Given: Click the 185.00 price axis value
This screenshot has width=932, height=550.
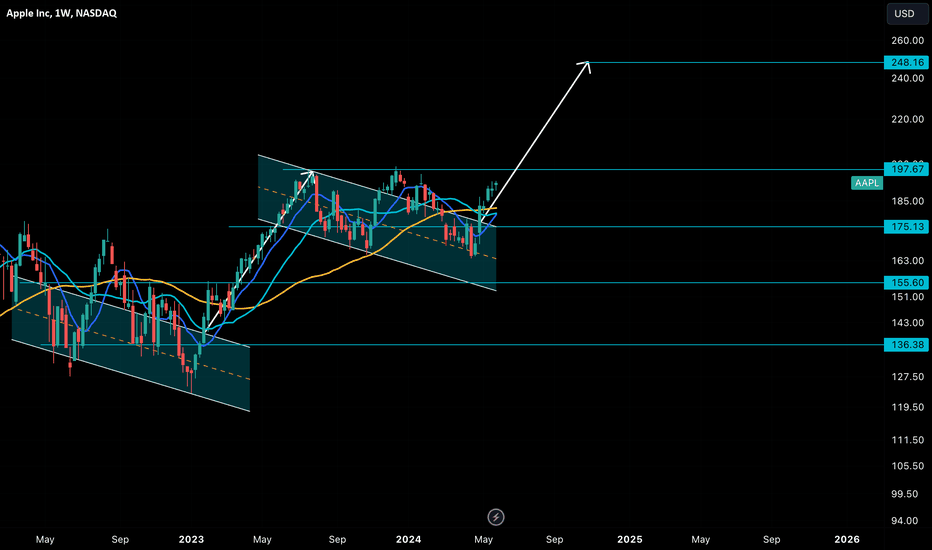Looking at the screenshot, I should click(908, 202).
